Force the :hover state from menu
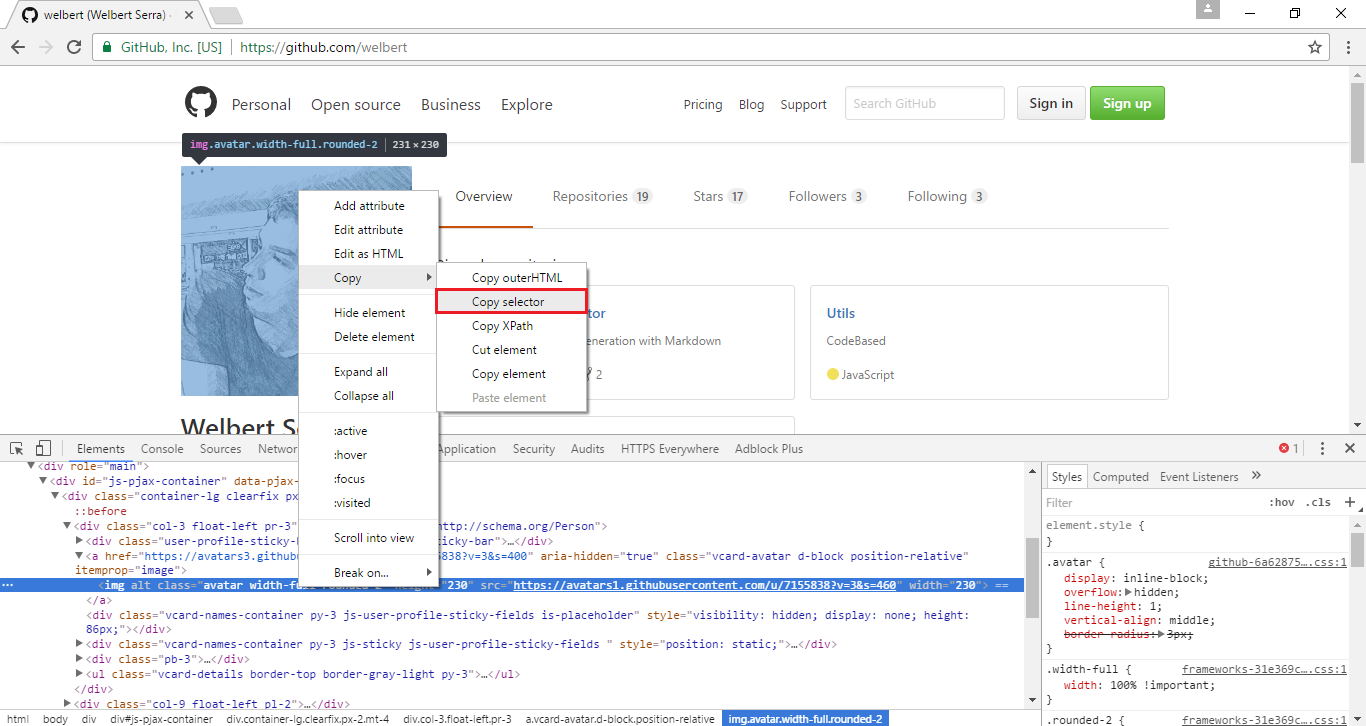Screen dimensions: 1366x726 [368, 455]
